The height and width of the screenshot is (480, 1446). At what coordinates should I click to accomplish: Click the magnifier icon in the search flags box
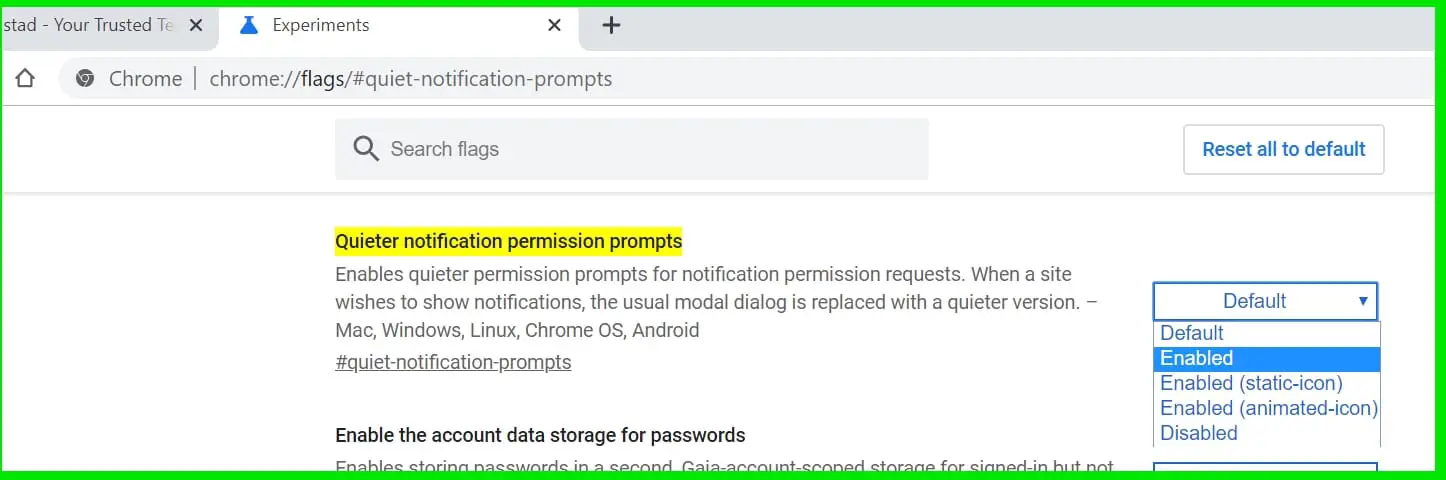366,149
